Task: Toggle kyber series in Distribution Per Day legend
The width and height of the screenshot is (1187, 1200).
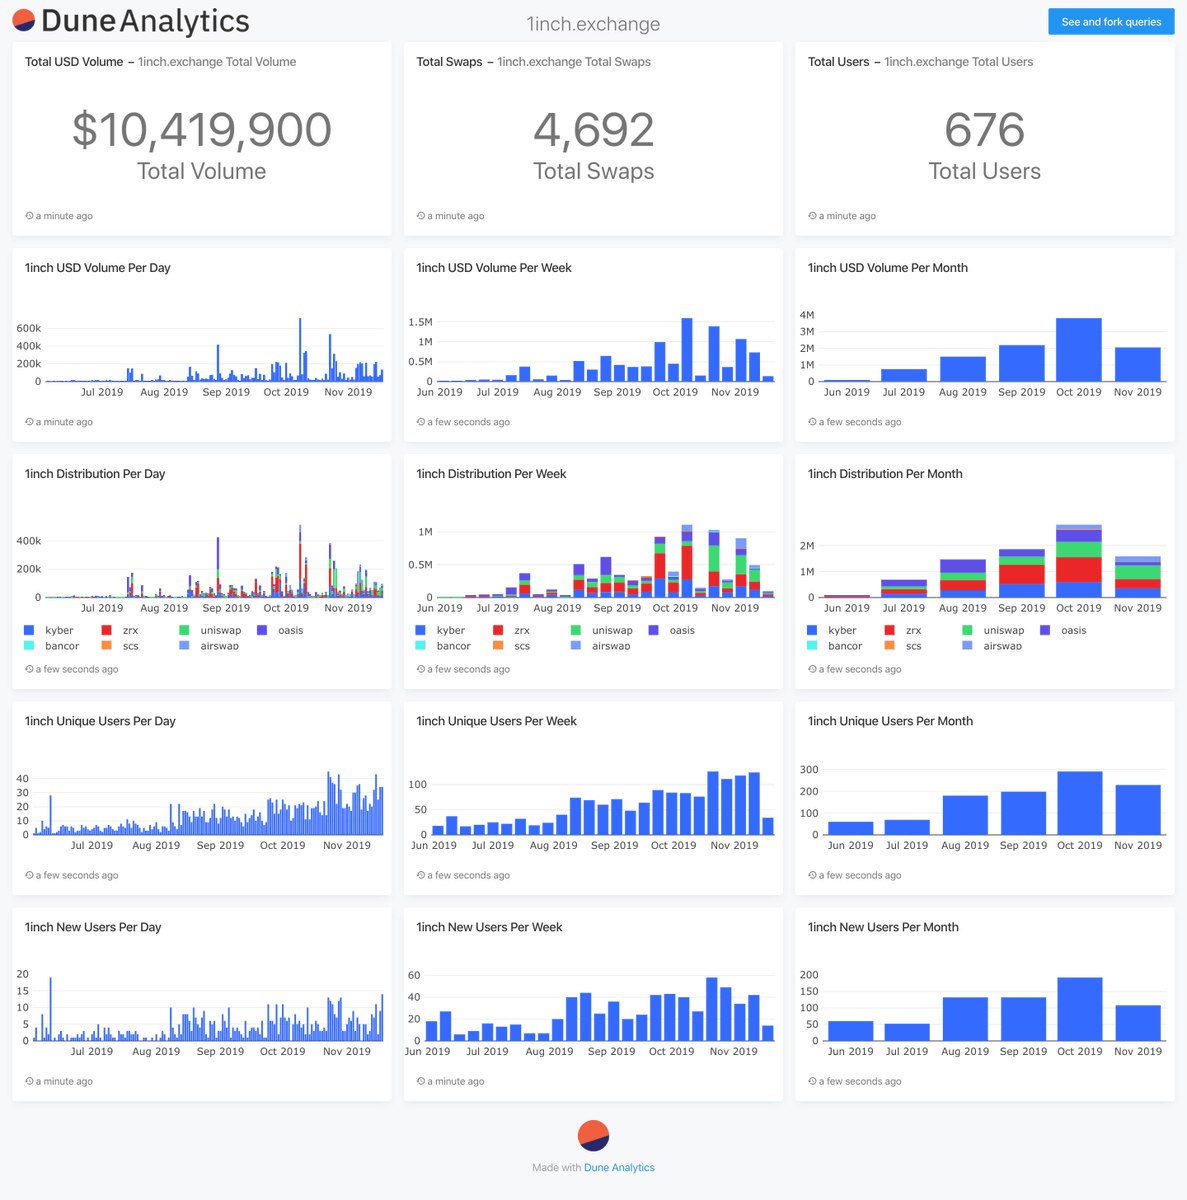Action: [48, 630]
